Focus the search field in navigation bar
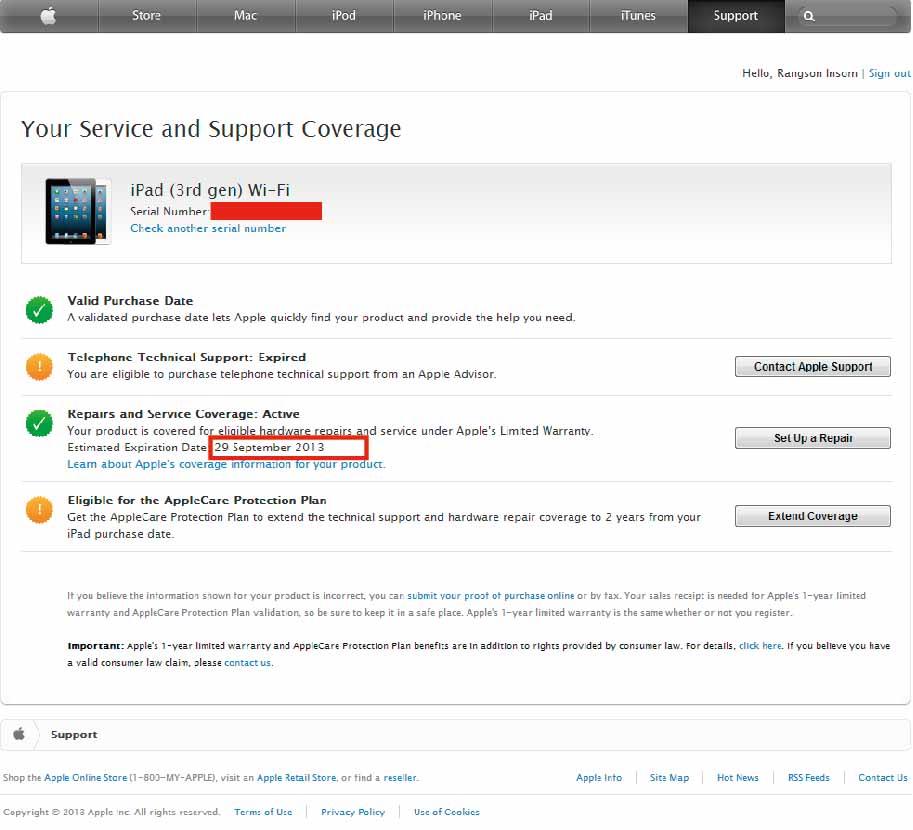This screenshot has width=913, height=830. click(x=848, y=16)
